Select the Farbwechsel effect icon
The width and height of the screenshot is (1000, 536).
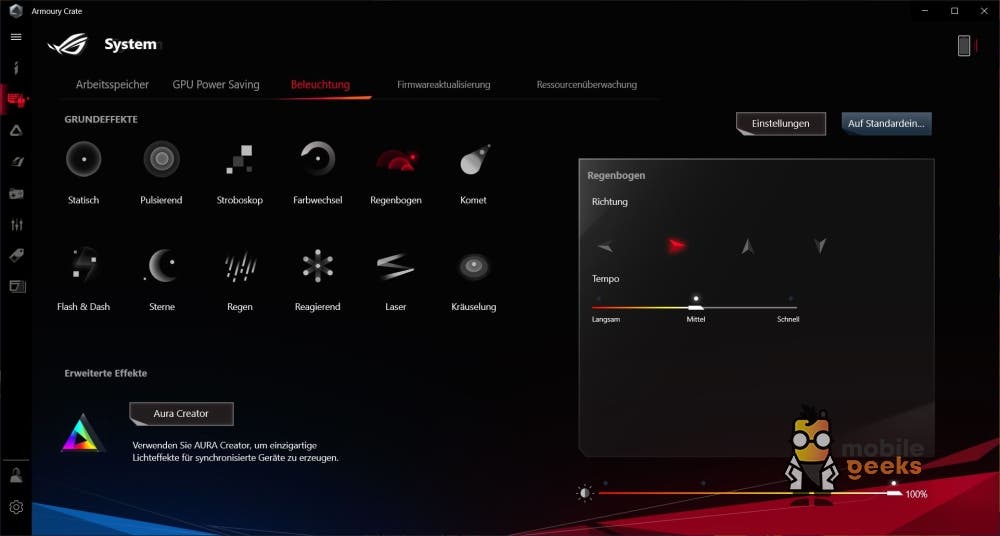coord(318,159)
